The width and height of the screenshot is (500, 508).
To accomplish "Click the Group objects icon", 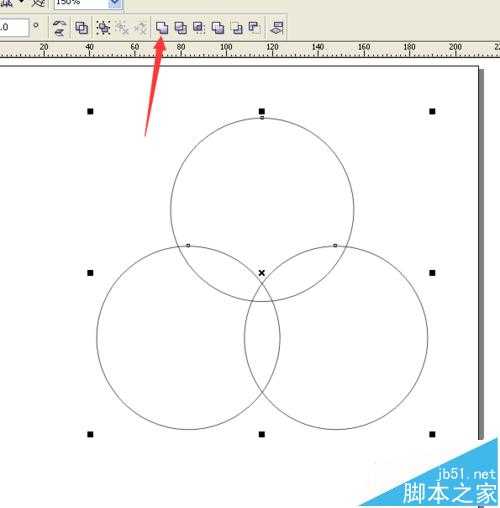I will [104, 28].
